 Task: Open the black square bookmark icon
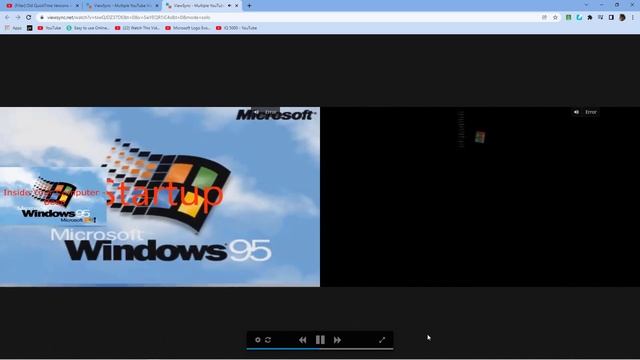[29, 28]
